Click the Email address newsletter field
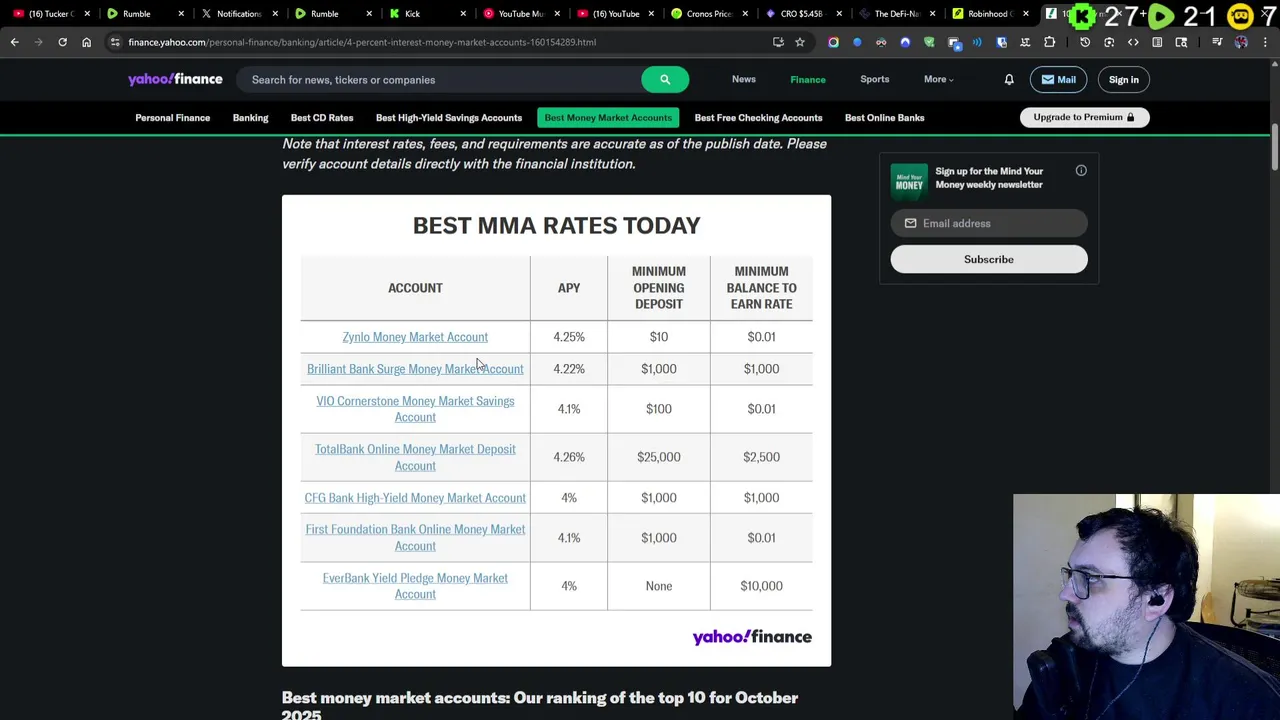This screenshot has height=720, width=1280. point(989,223)
